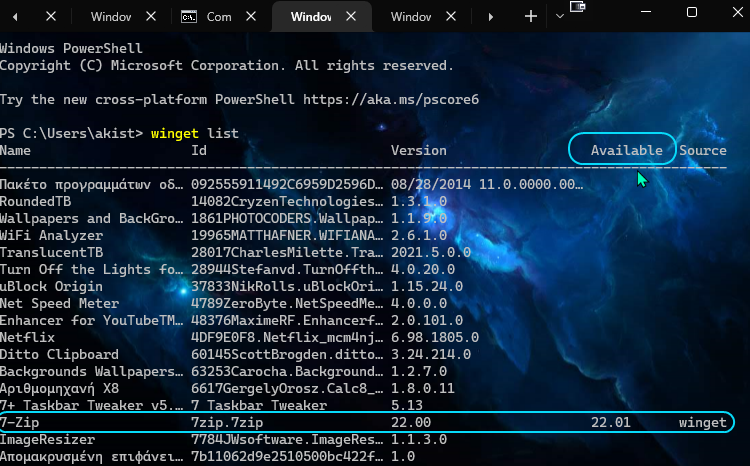Click the 'Name' column header
The width and height of the screenshot is (750, 466).
pos(15,151)
